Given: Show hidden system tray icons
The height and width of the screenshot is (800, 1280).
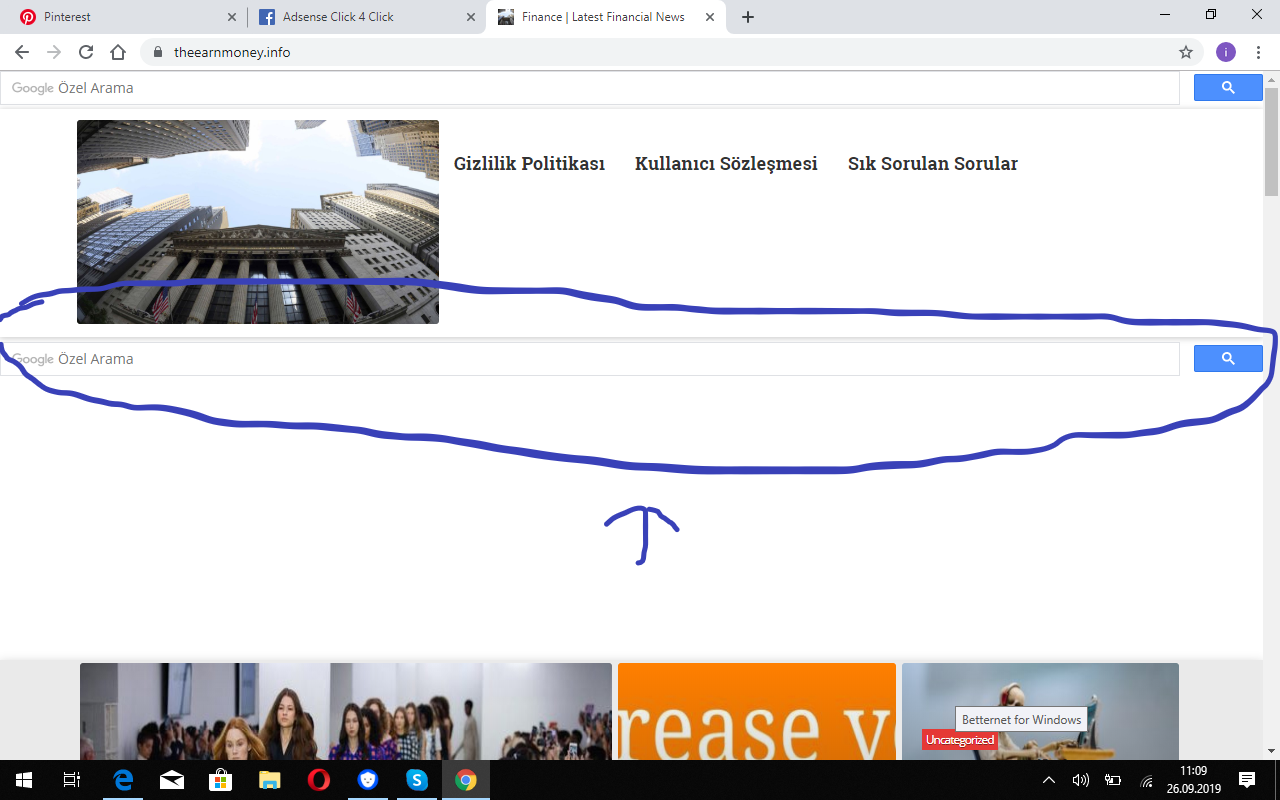Looking at the screenshot, I should click(1048, 780).
